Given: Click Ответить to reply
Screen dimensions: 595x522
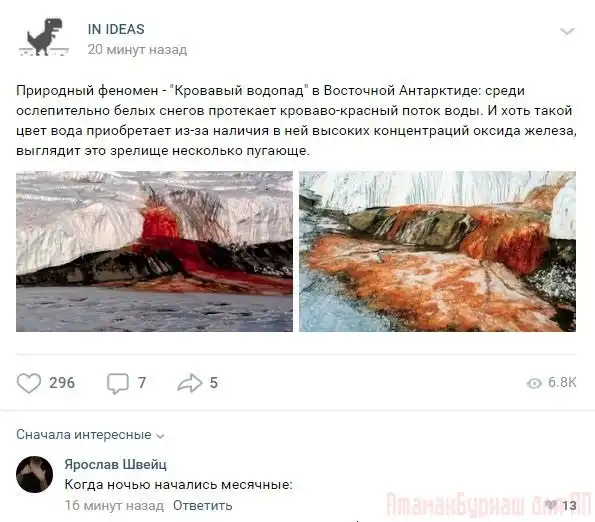Looking at the screenshot, I should coord(203,505).
